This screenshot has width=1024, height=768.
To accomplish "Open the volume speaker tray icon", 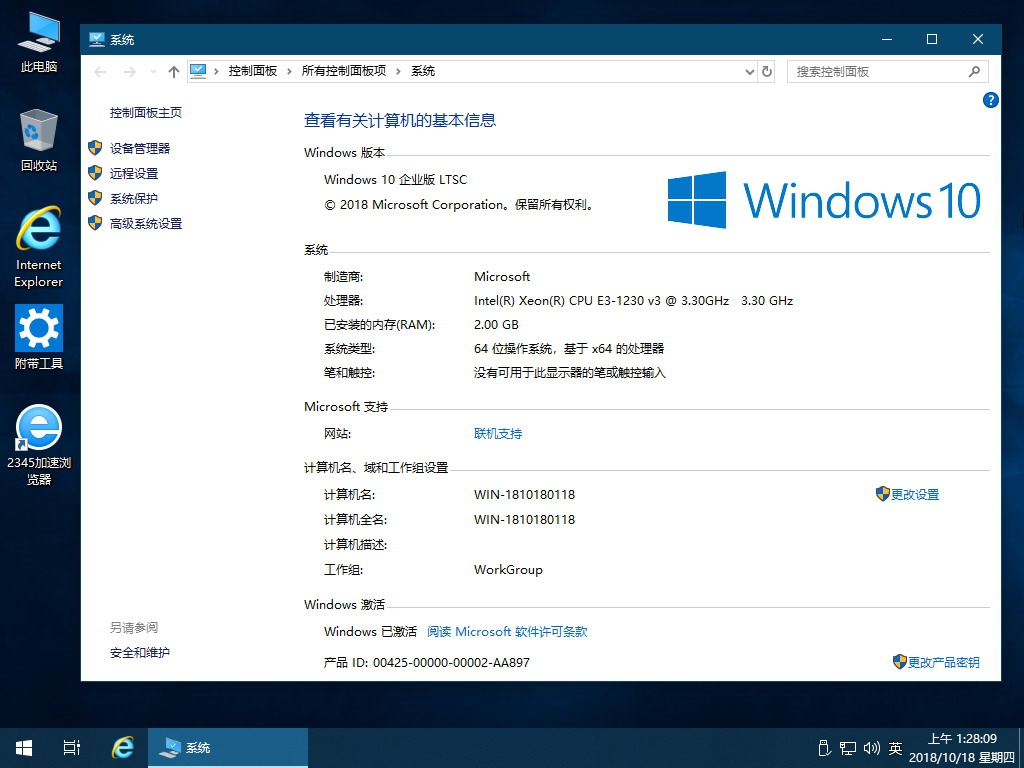I will point(872,748).
